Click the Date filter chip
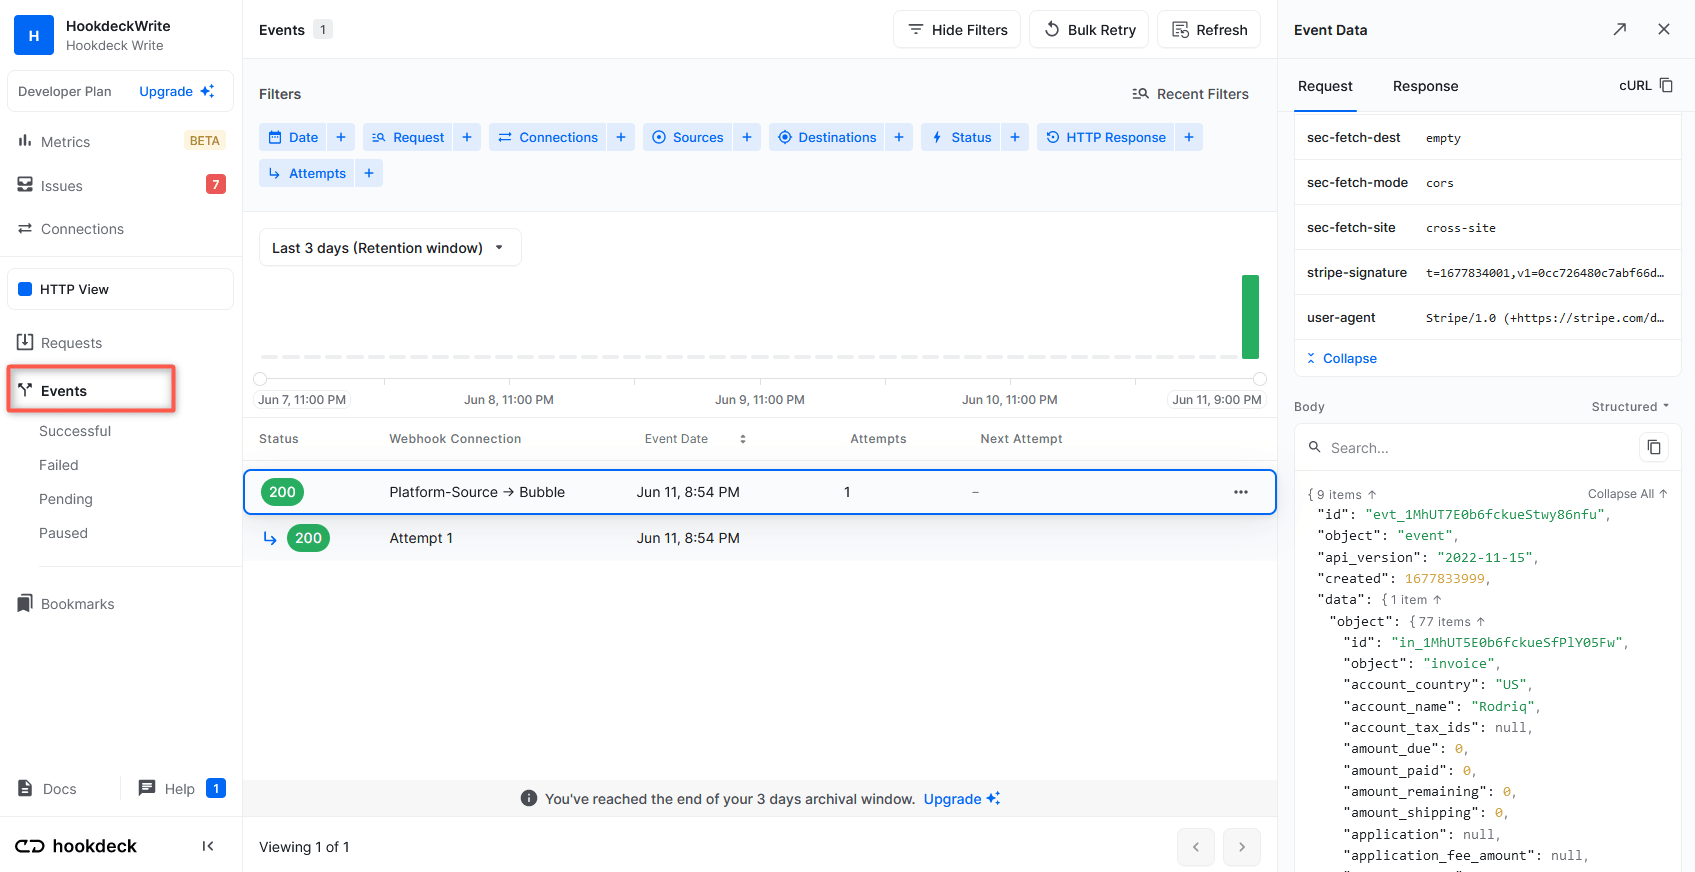 click(293, 137)
